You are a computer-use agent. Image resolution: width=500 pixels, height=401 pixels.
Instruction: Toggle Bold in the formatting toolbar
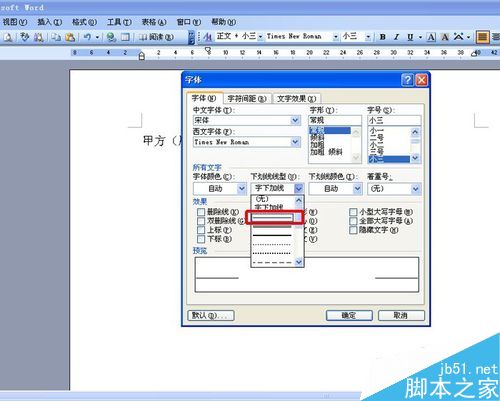[383, 37]
